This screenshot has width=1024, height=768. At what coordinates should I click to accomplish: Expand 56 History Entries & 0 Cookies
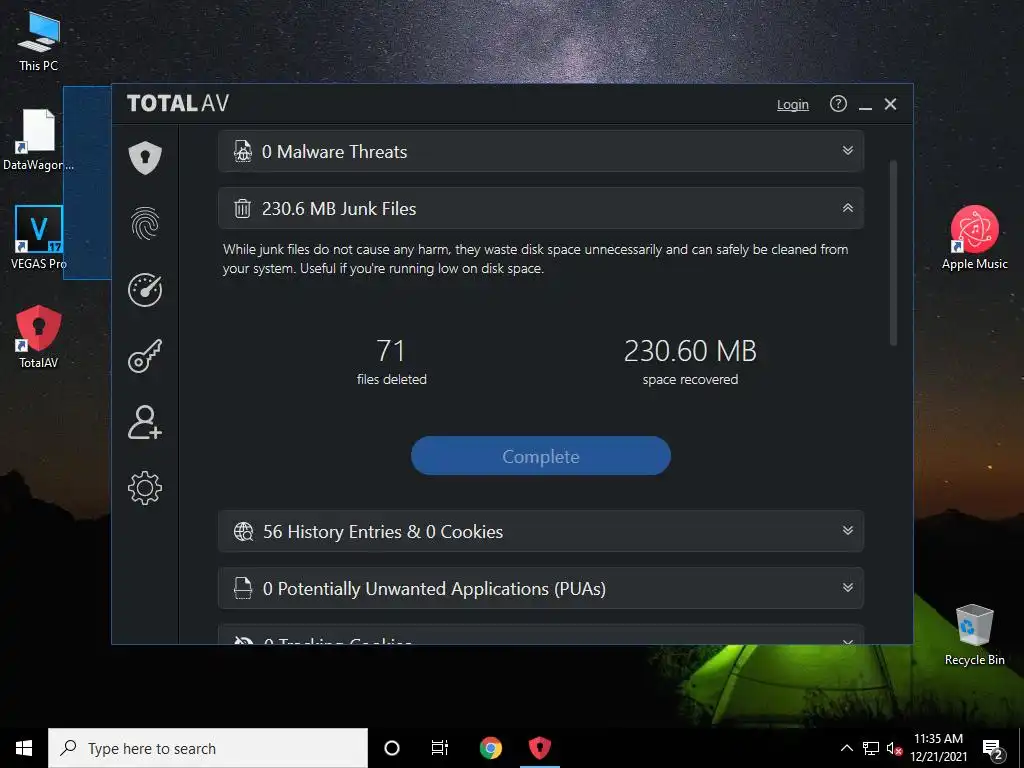pyautogui.click(x=541, y=531)
